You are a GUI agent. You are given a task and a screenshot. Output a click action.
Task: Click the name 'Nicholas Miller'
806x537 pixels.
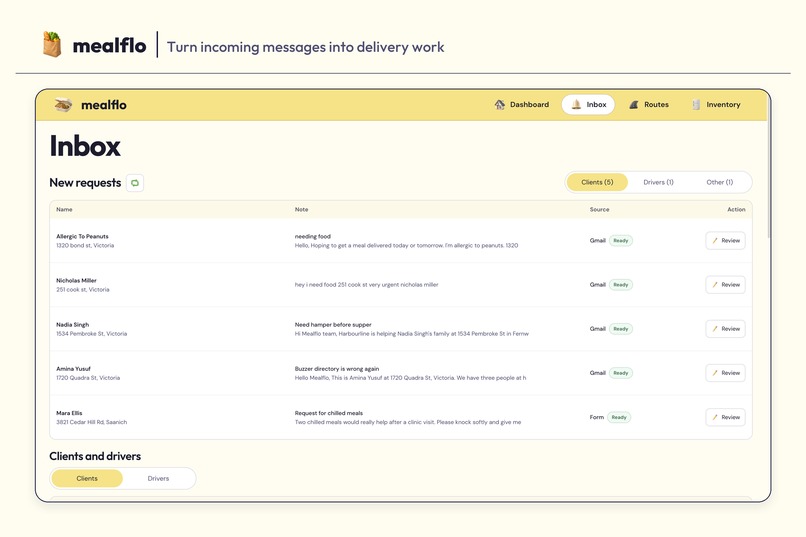coord(76,281)
